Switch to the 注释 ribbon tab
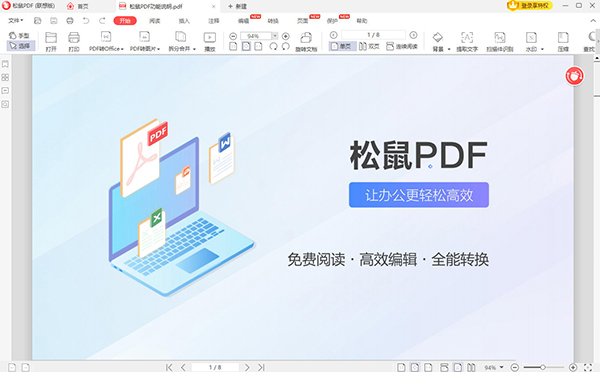600x372 pixels. pos(214,21)
